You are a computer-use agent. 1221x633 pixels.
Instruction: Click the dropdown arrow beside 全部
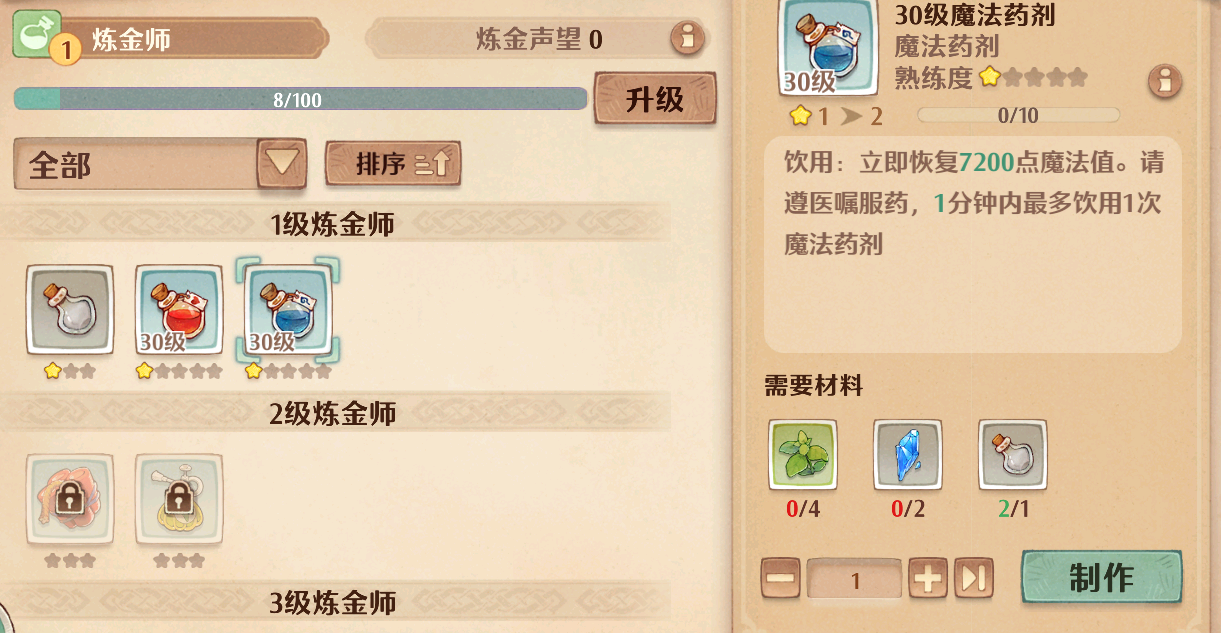pyautogui.click(x=281, y=164)
